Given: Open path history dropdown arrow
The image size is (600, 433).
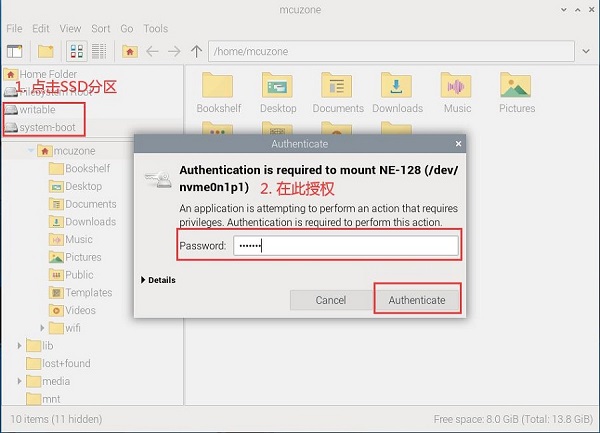Looking at the screenshot, I should click(x=586, y=51).
